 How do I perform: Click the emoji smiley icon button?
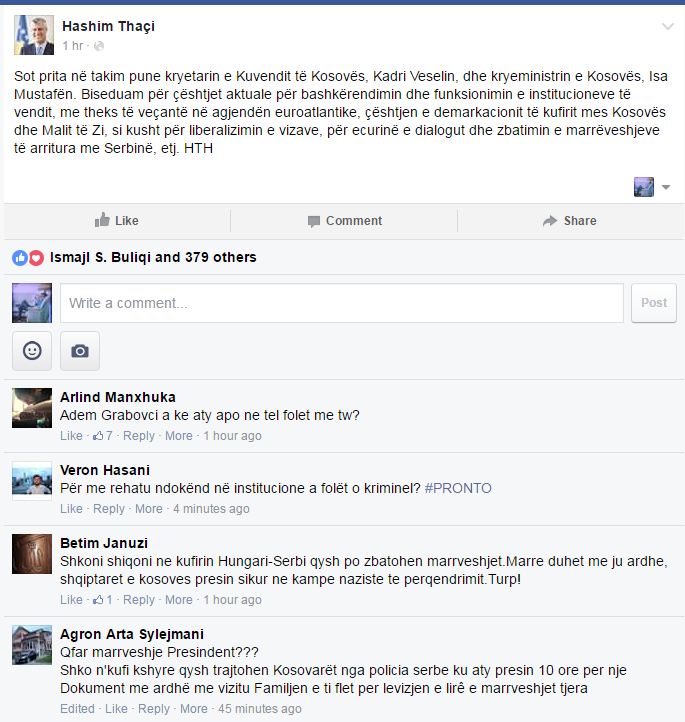click(32, 351)
